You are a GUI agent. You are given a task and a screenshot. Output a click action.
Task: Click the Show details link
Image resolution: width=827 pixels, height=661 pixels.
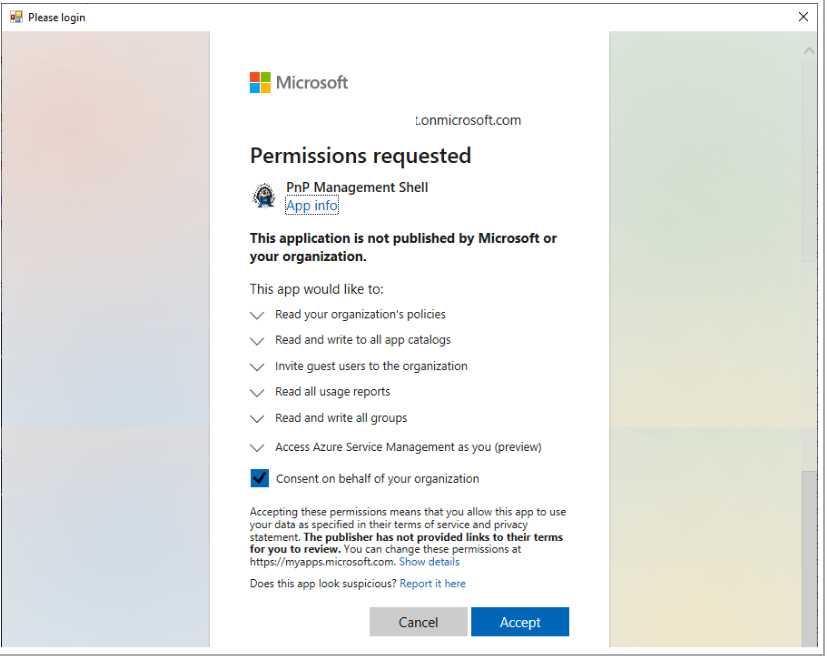[429, 562]
